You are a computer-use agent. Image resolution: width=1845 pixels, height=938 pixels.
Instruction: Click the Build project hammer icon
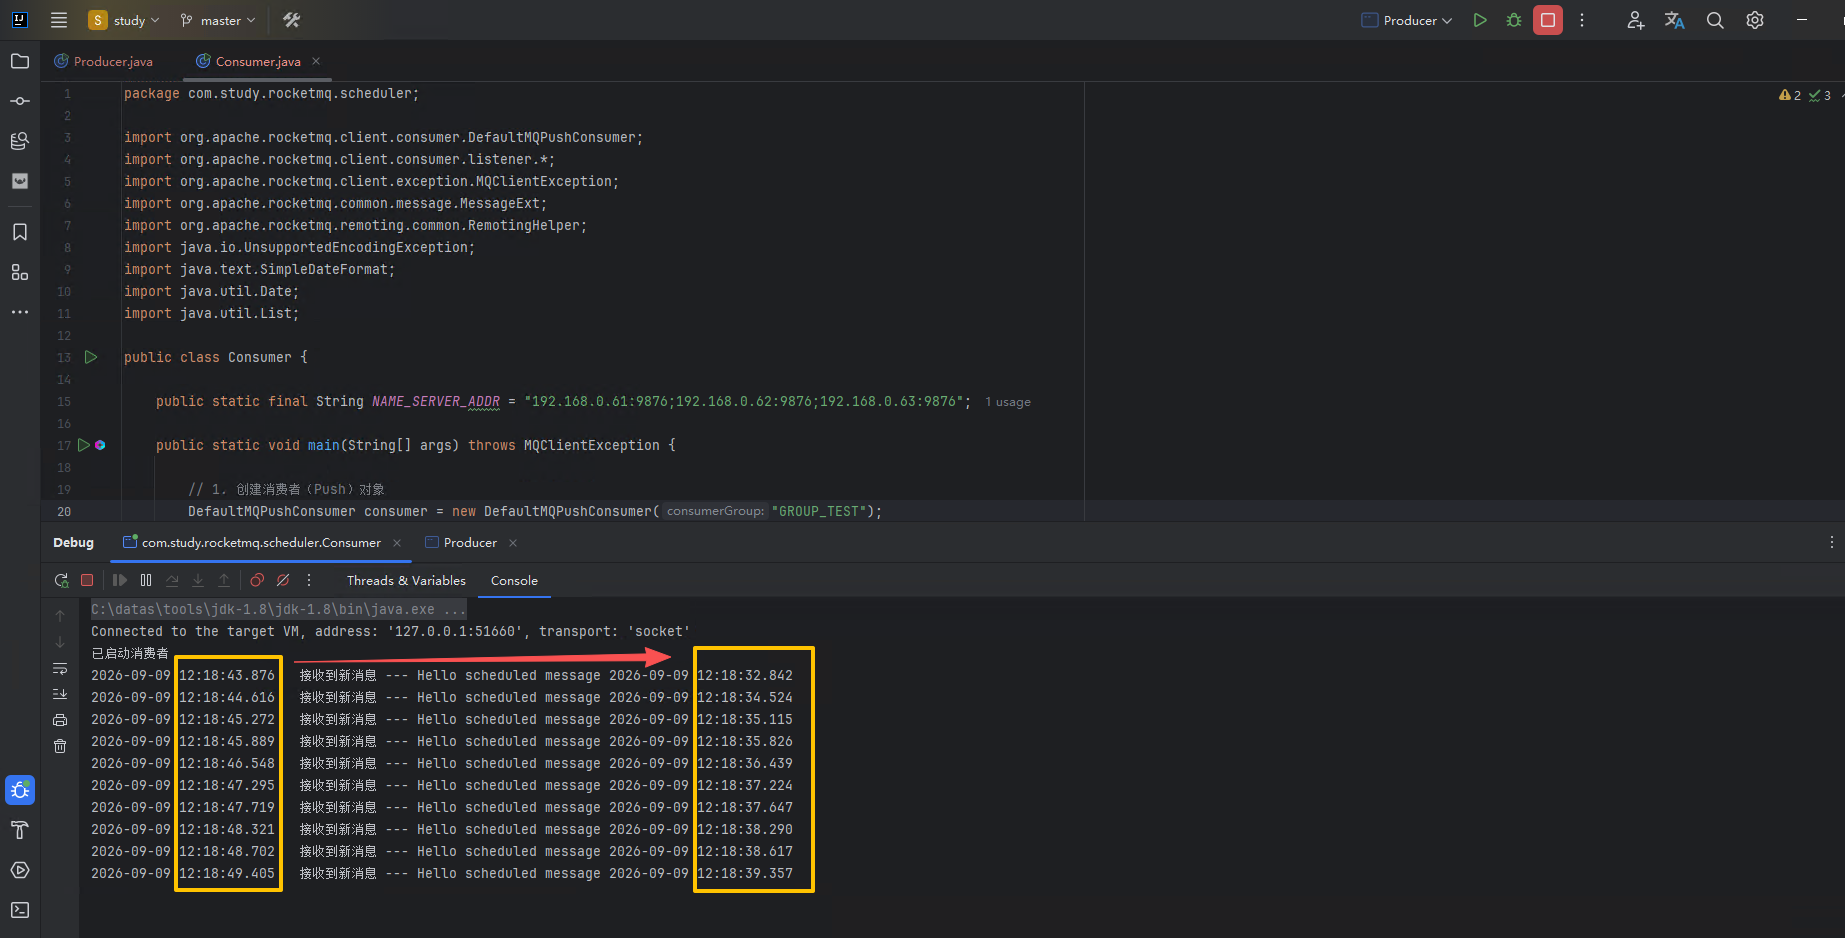[292, 20]
